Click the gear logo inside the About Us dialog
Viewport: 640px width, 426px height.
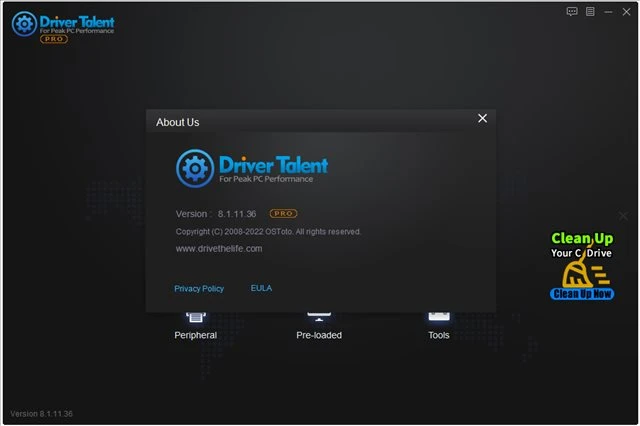[x=194, y=167]
